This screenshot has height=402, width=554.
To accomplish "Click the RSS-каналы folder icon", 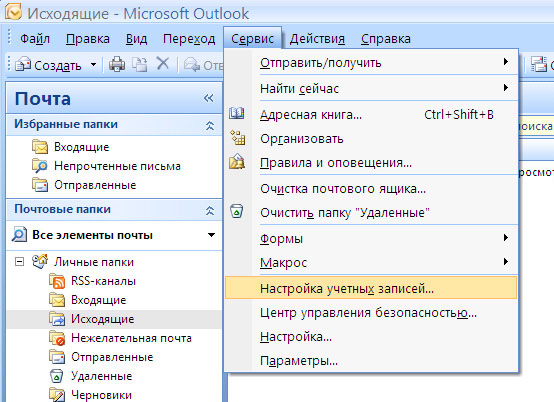I will pos(57,281).
